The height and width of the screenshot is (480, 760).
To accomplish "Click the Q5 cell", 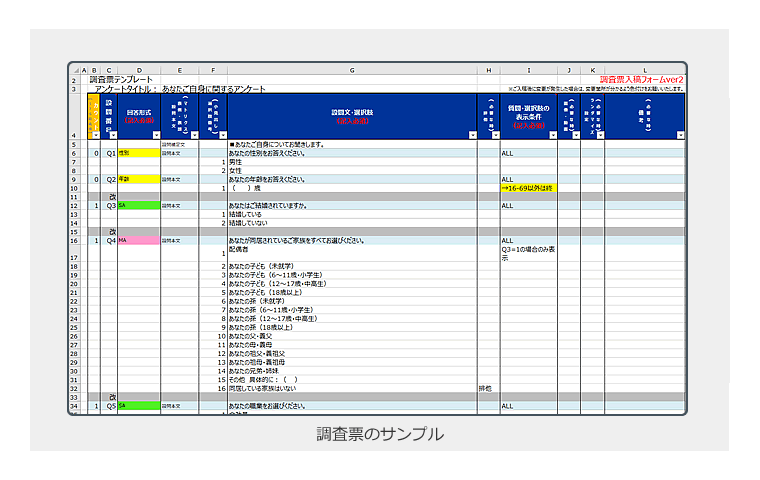I will (111, 406).
